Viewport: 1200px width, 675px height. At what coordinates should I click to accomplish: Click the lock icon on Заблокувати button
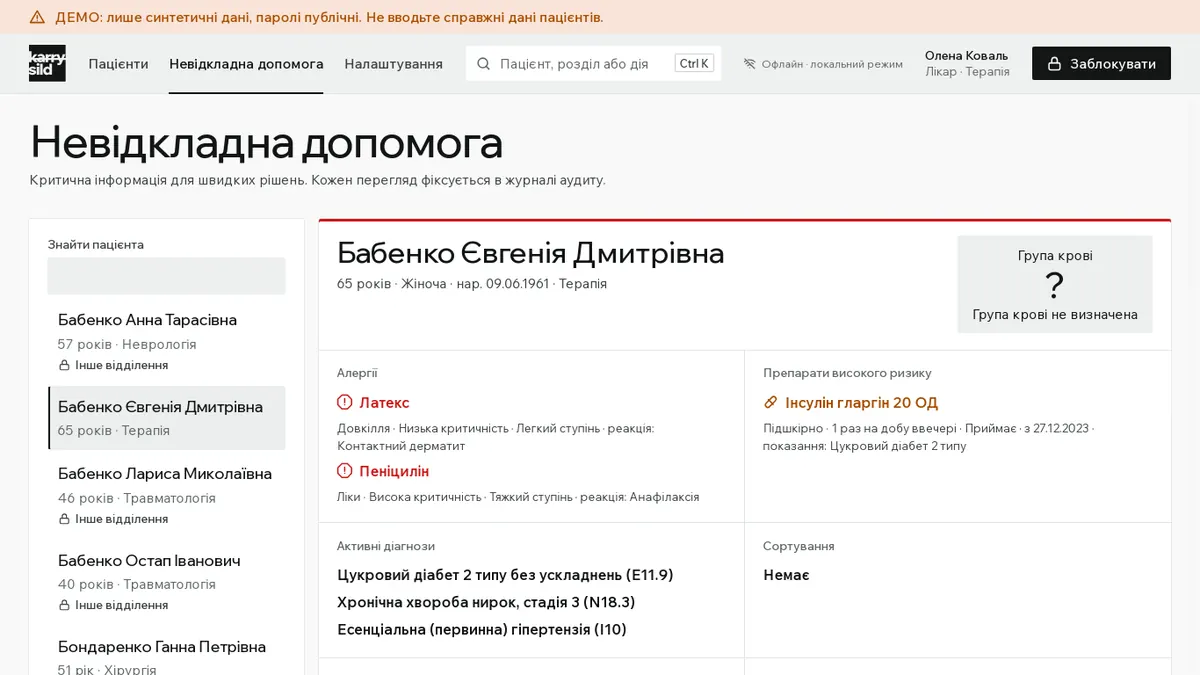point(1054,64)
